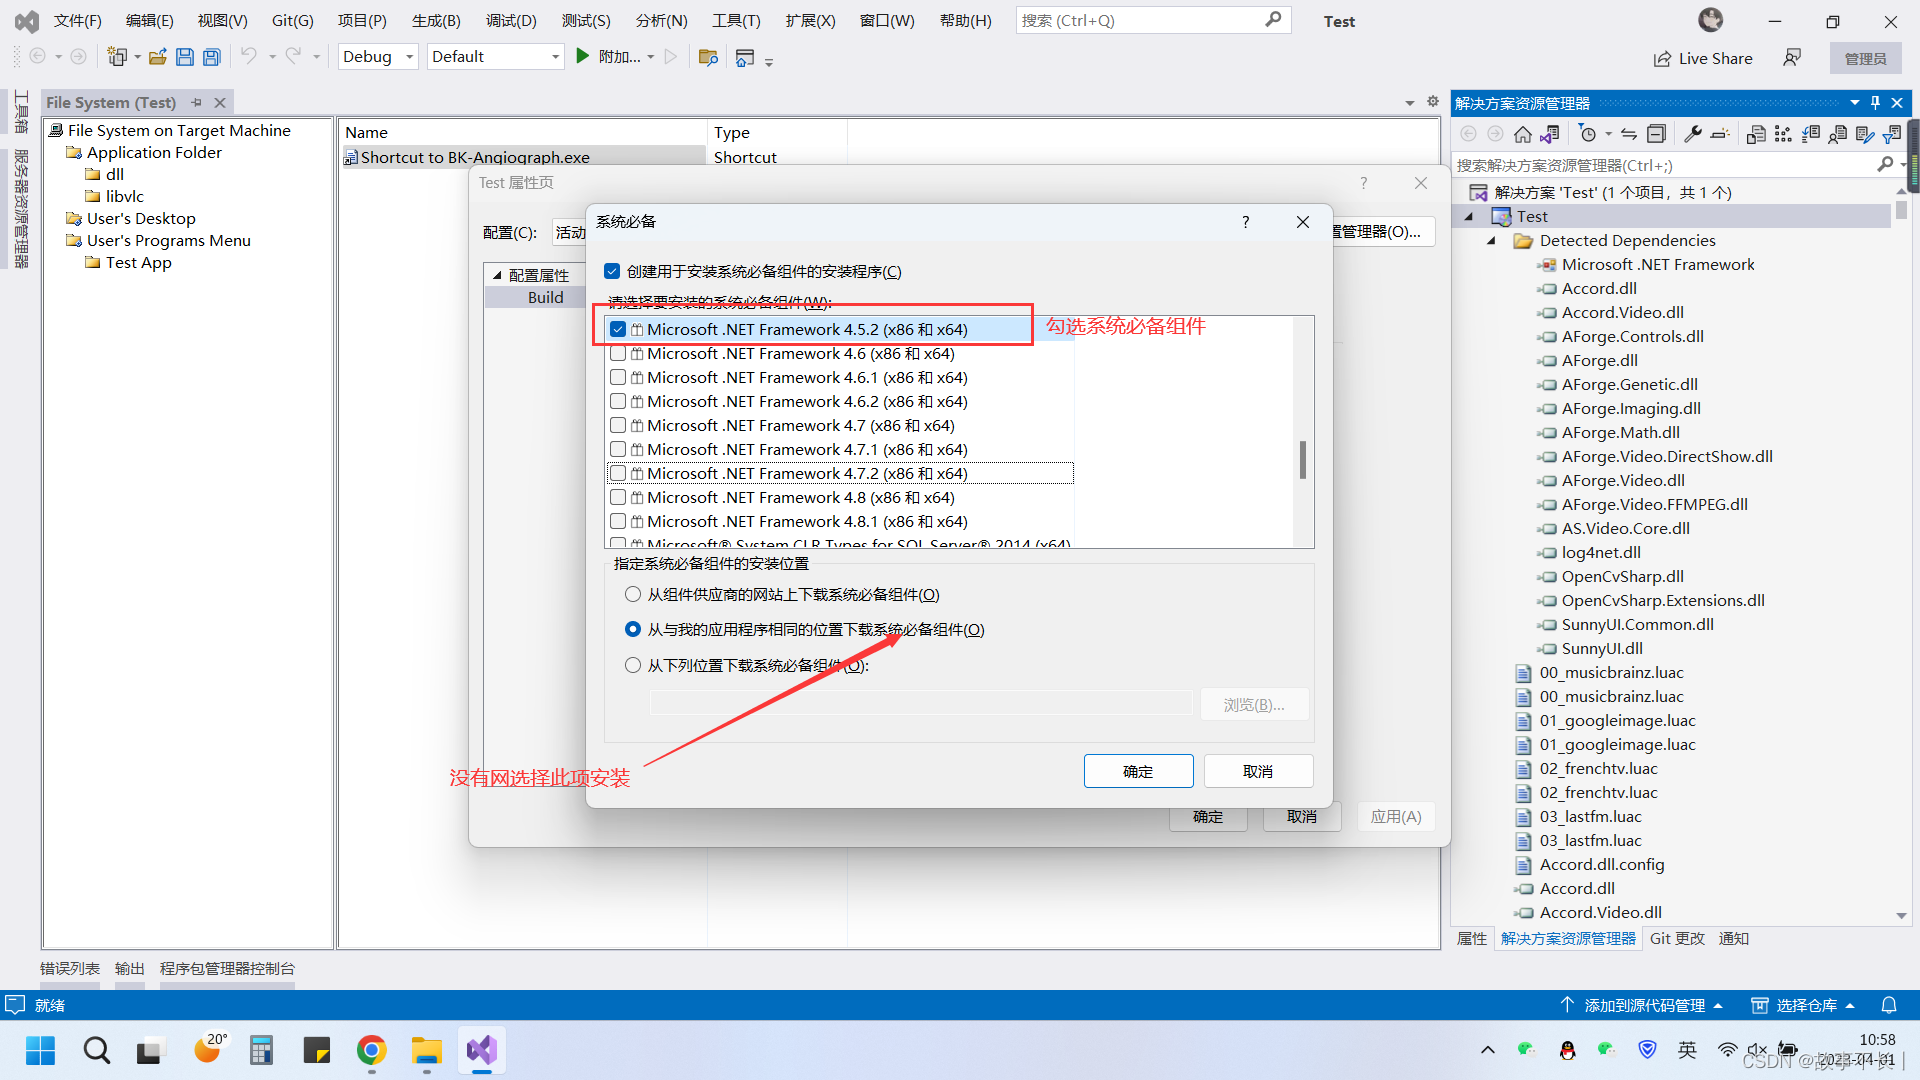This screenshot has width=1920, height=1080.
Task: Click gear icon above file system pane
Action: [1433, 102]
